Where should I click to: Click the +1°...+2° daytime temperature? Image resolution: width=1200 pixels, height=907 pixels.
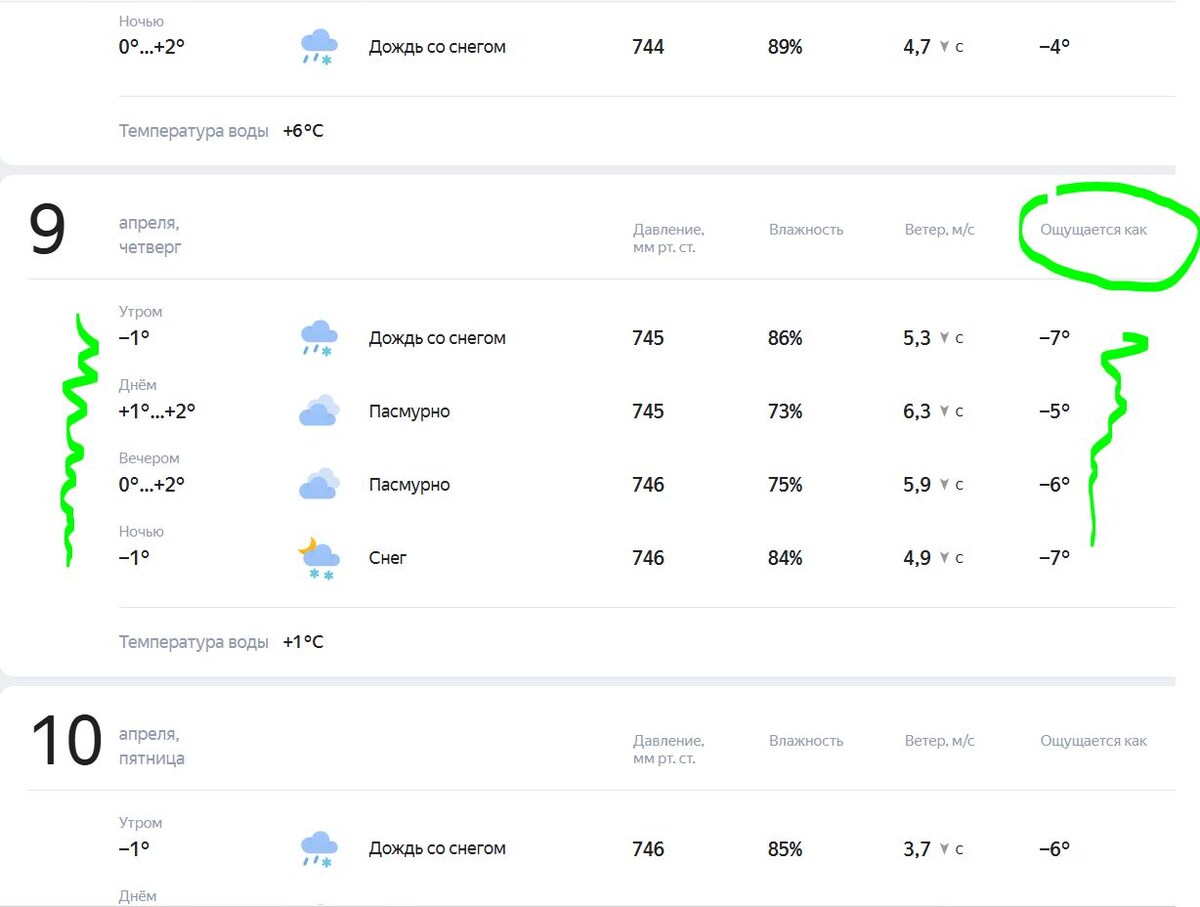pos(156,411)
